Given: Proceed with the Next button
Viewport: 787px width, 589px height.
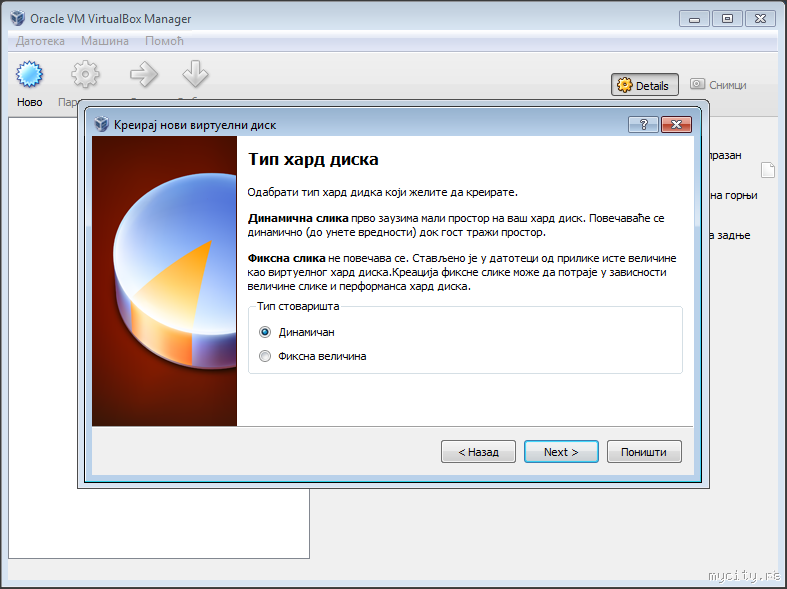Looking at the screenshot, I should (561, 452).
